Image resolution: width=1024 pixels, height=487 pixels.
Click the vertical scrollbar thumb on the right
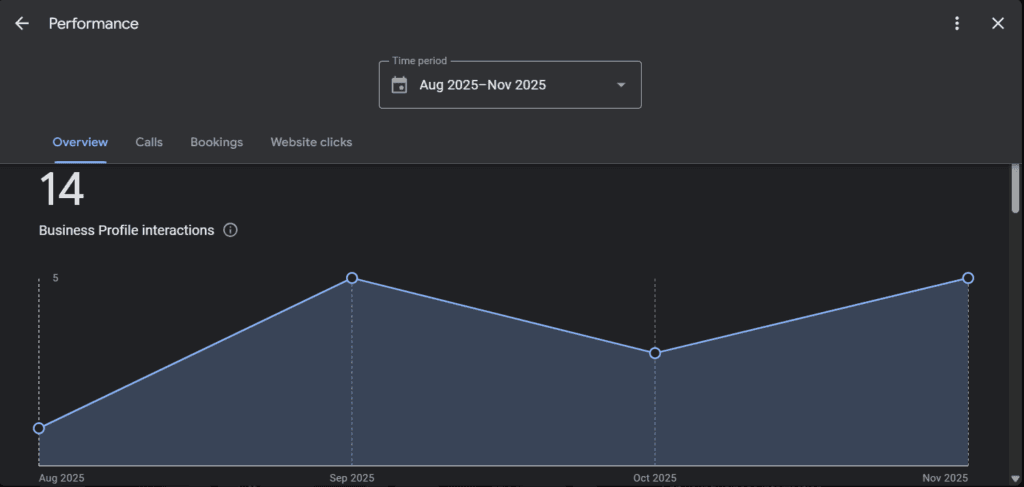point(1016,188)
